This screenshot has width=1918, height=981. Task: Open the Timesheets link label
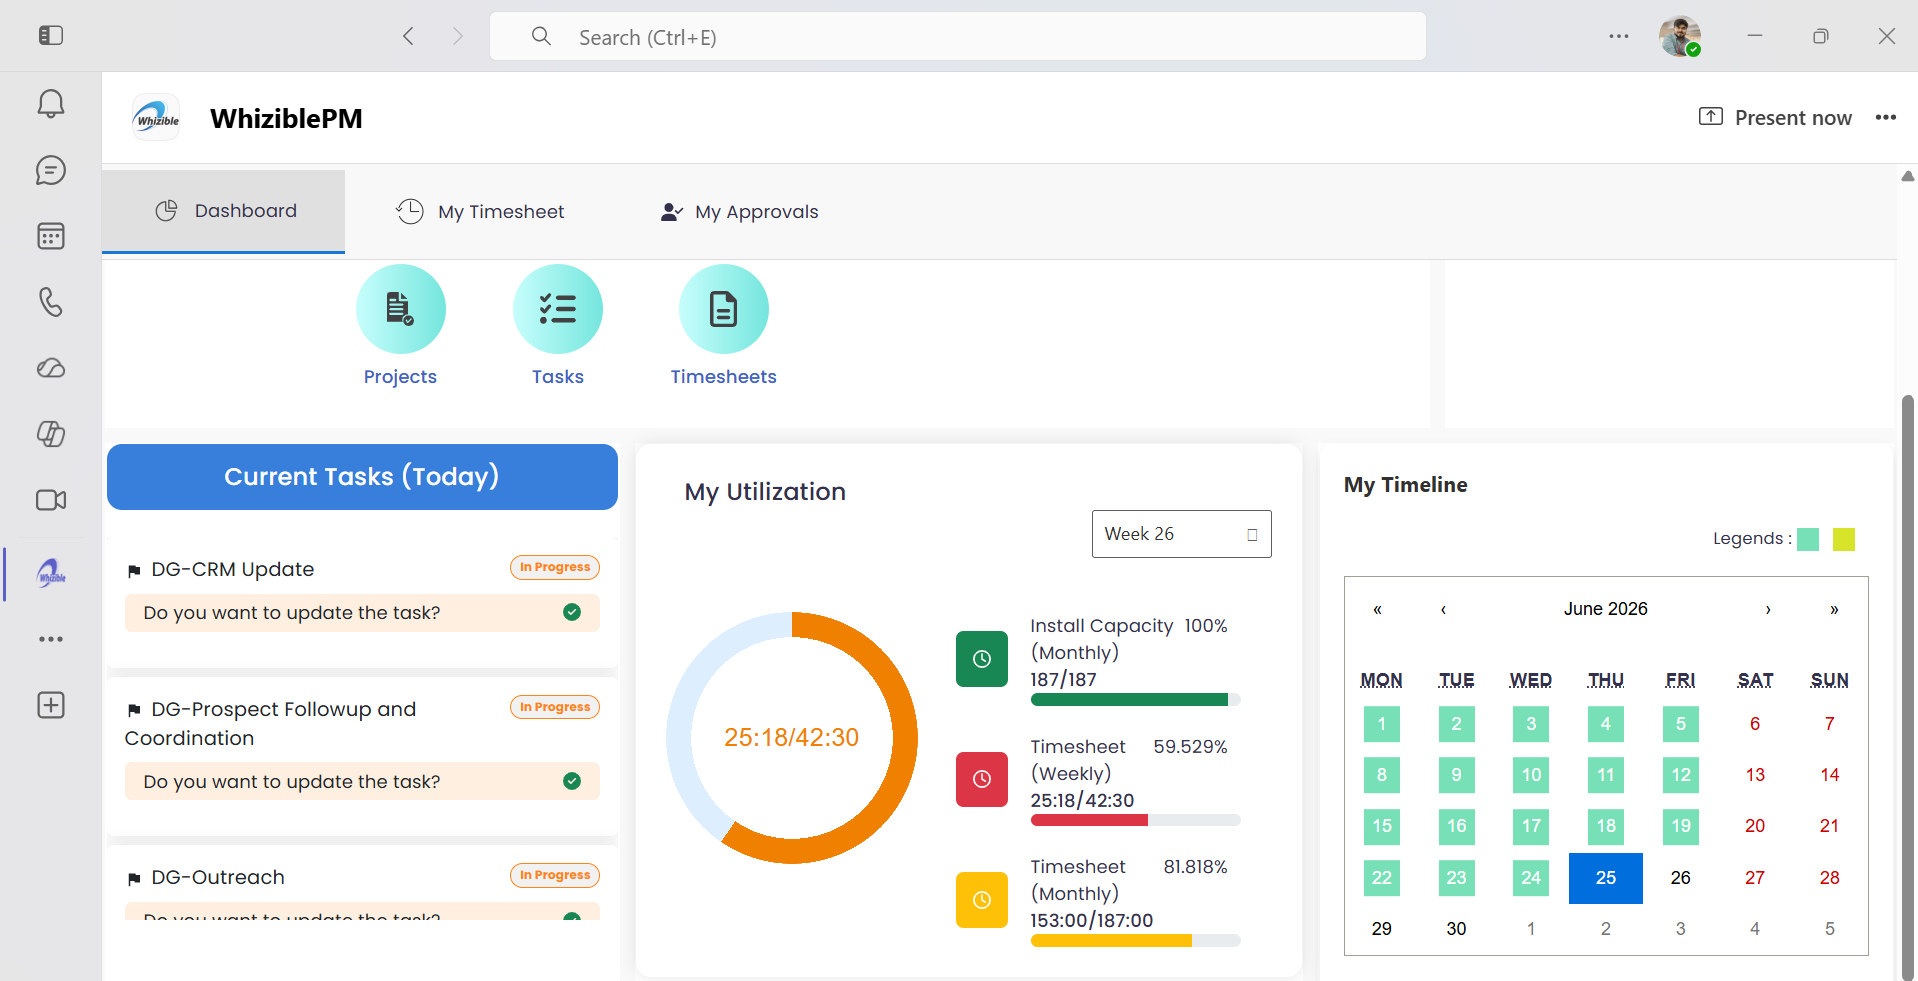[724, 377]
